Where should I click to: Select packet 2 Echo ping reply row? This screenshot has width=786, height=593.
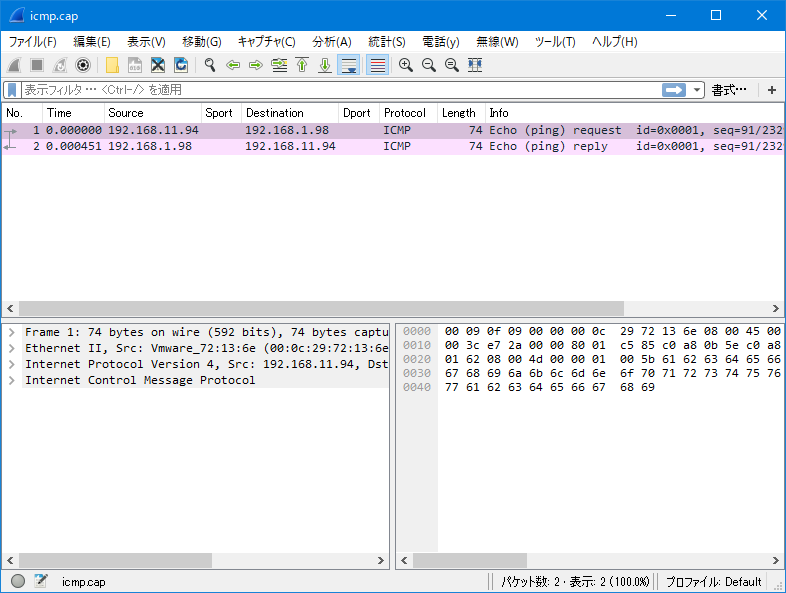pos(393,146)
